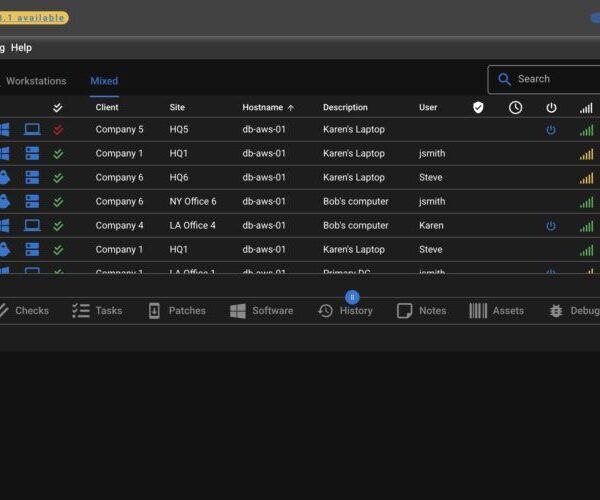Click the Windows icon in the HQ1 jsmith row
This screenshot has width=600, height=500.
click(5, 153)
